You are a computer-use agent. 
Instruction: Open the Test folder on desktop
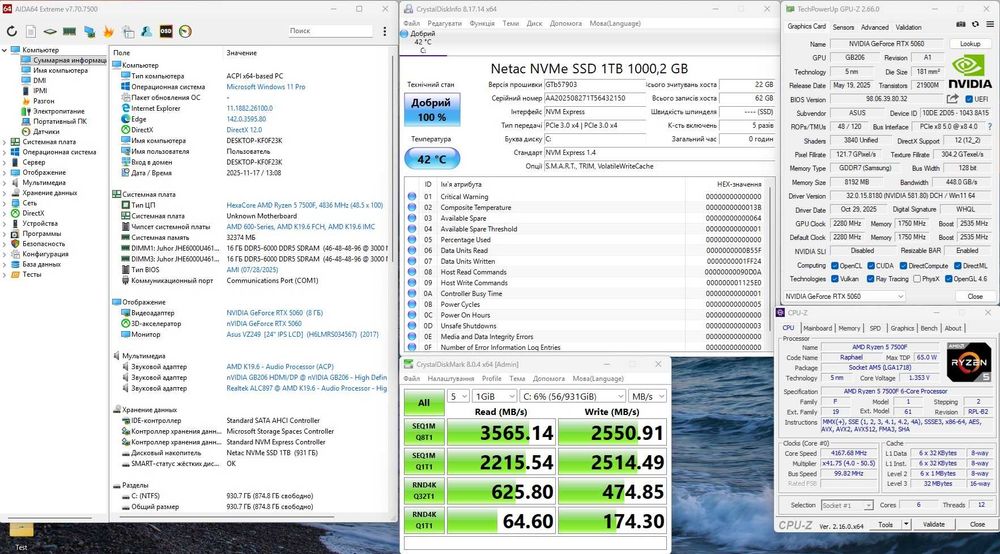pyautogui.click(x=21, y=535)
